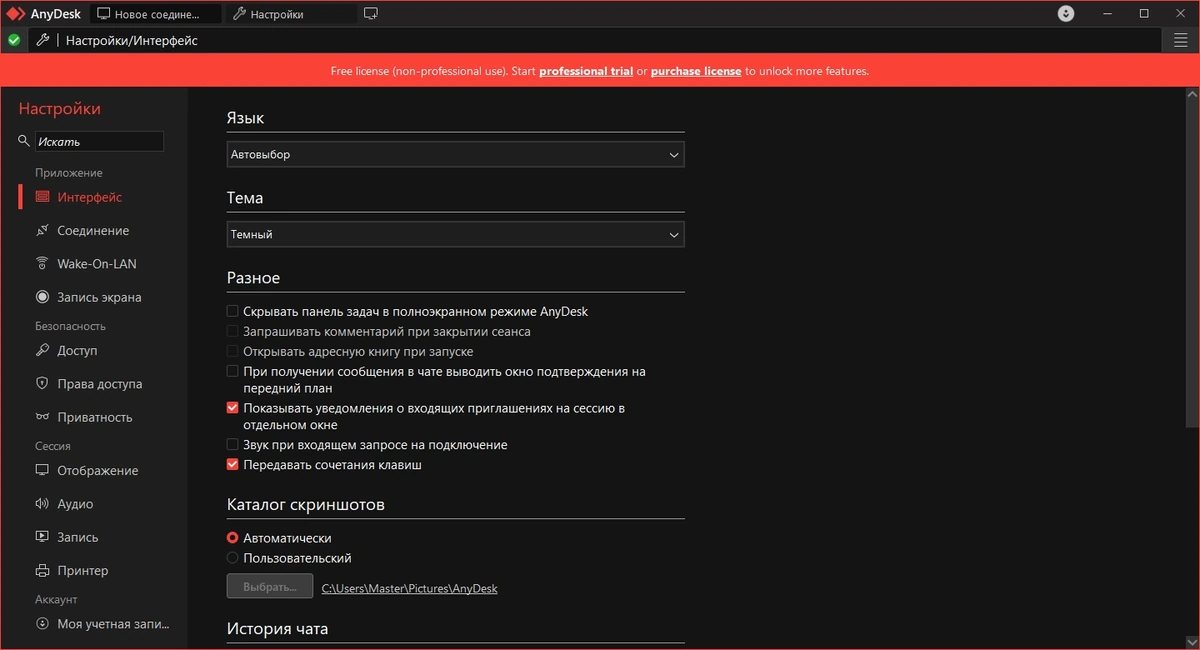Open new session tab monitor icon
The height and width of the screenshot is (650, 1200).
[371, 14]
